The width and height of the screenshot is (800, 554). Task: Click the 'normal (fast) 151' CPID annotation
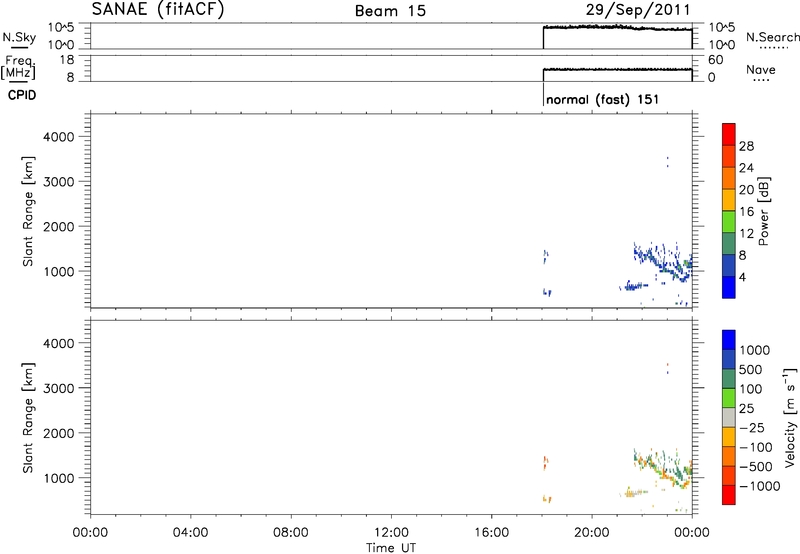point(603,99)
